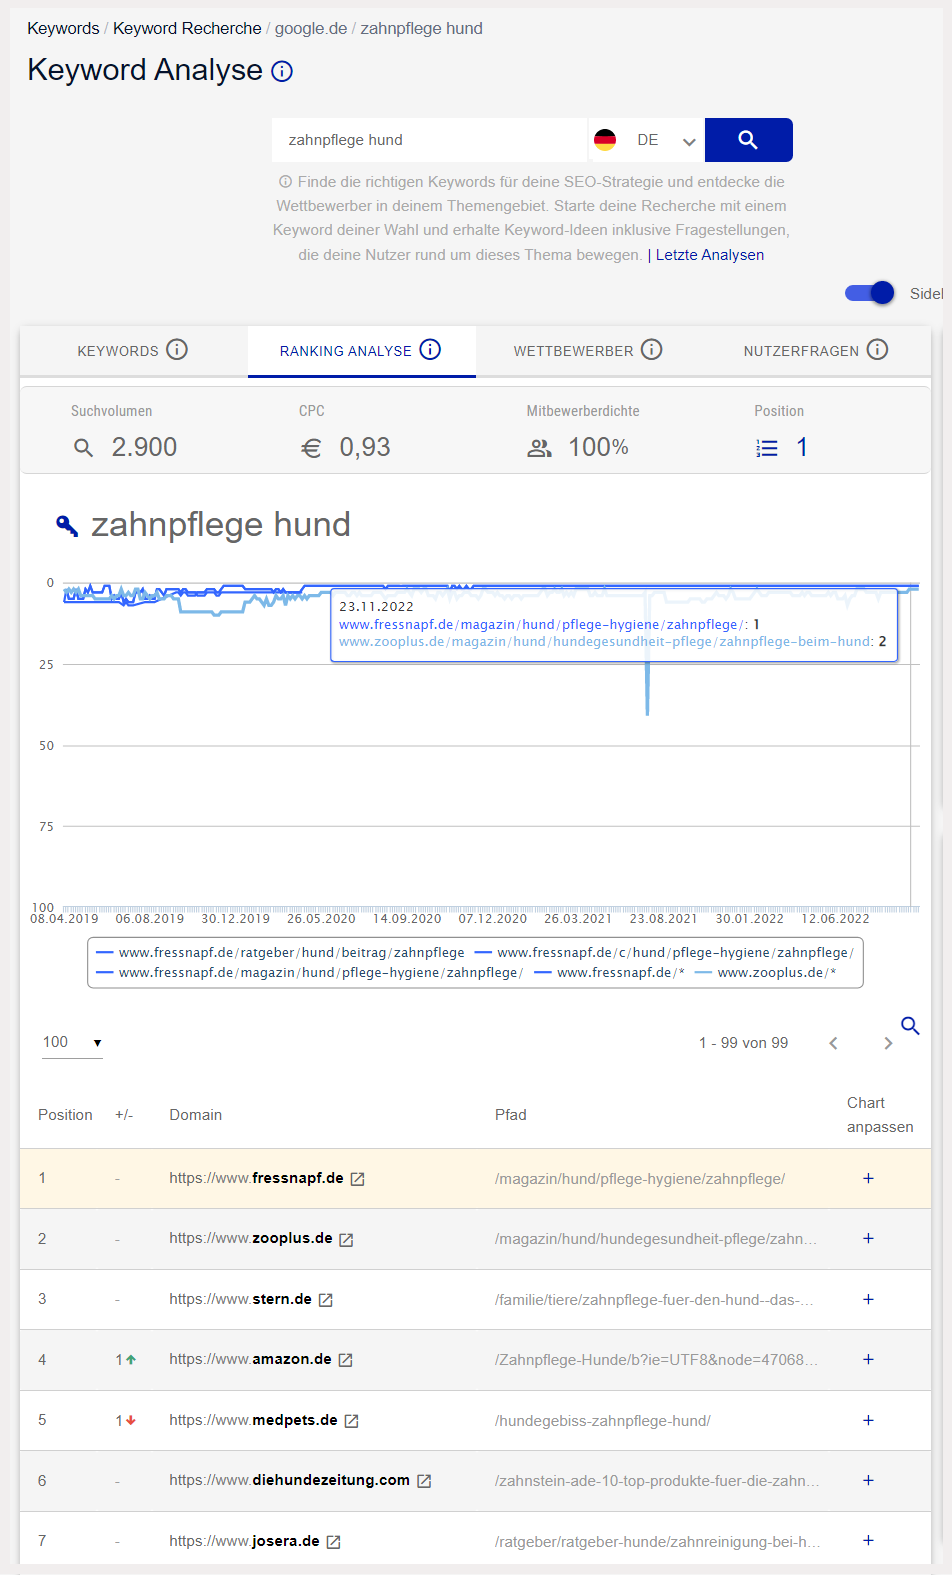
Task: Click path /hundegebiss-zahnpflege-hund/
Action: 603,1421
